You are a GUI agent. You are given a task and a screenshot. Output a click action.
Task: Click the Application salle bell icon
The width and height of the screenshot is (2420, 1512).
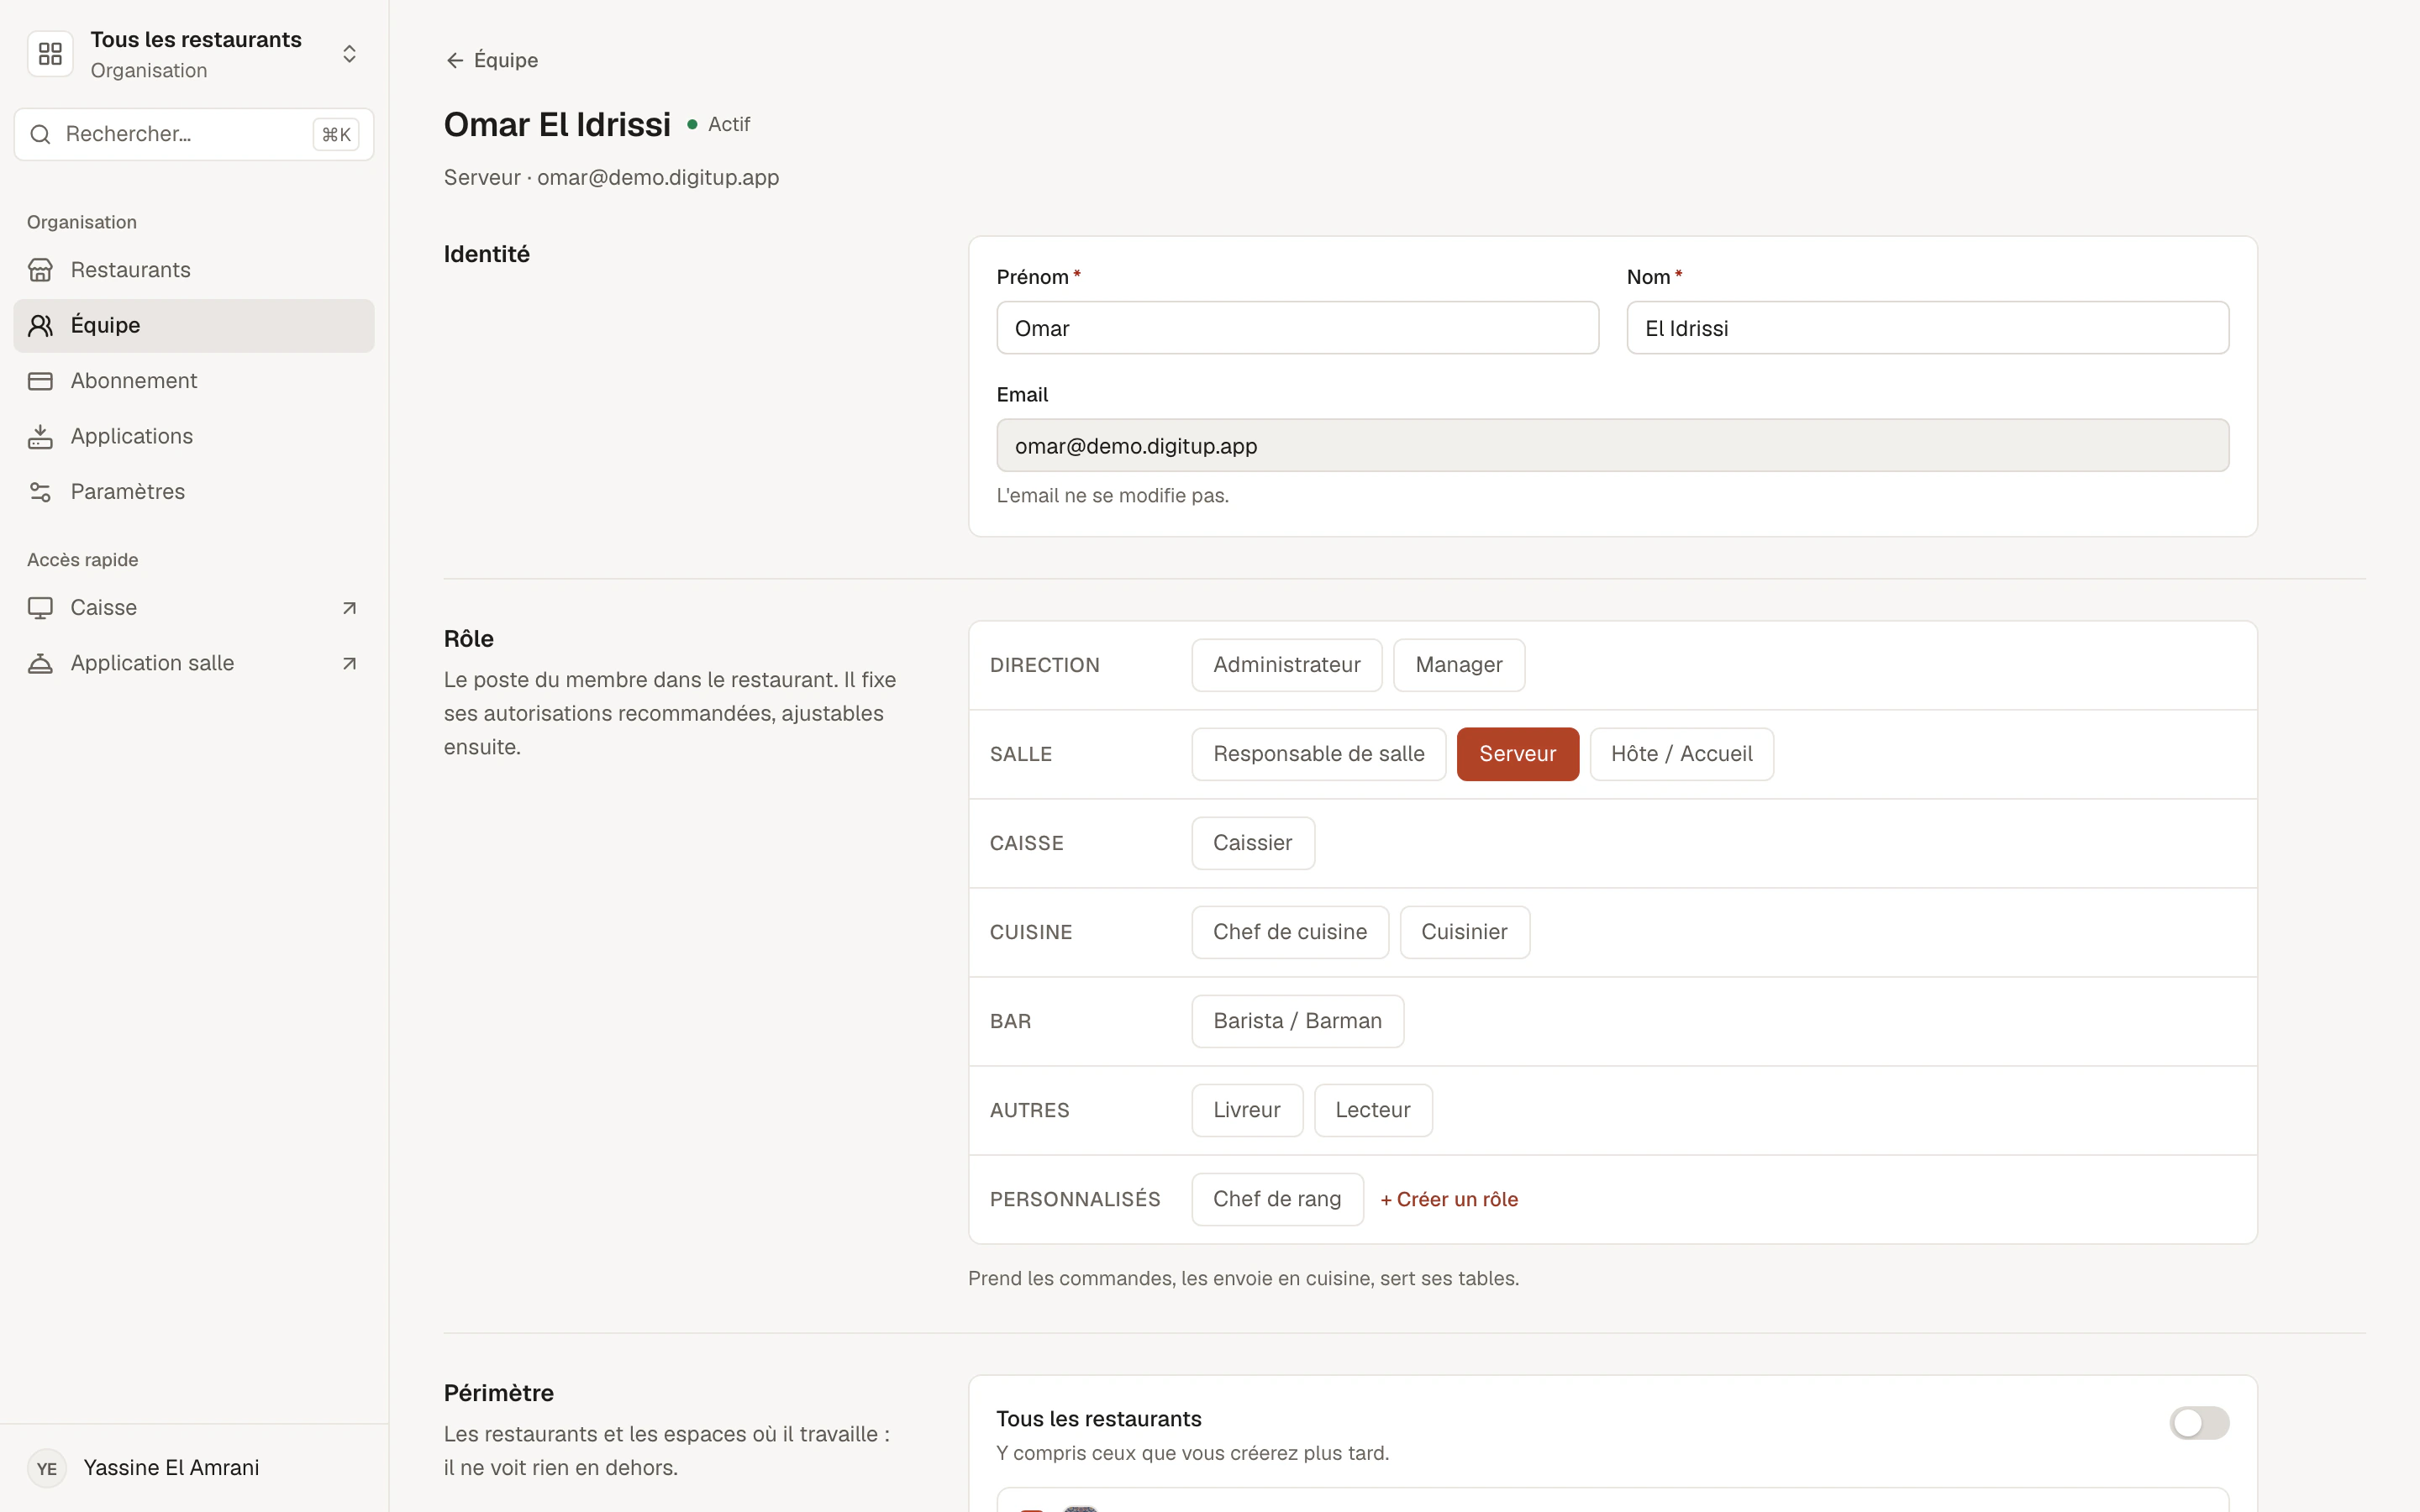40,663
